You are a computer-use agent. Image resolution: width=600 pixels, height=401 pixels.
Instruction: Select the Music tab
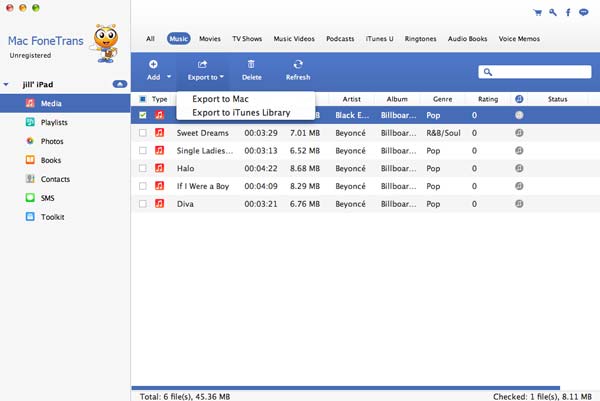click(x=178, y=39)
